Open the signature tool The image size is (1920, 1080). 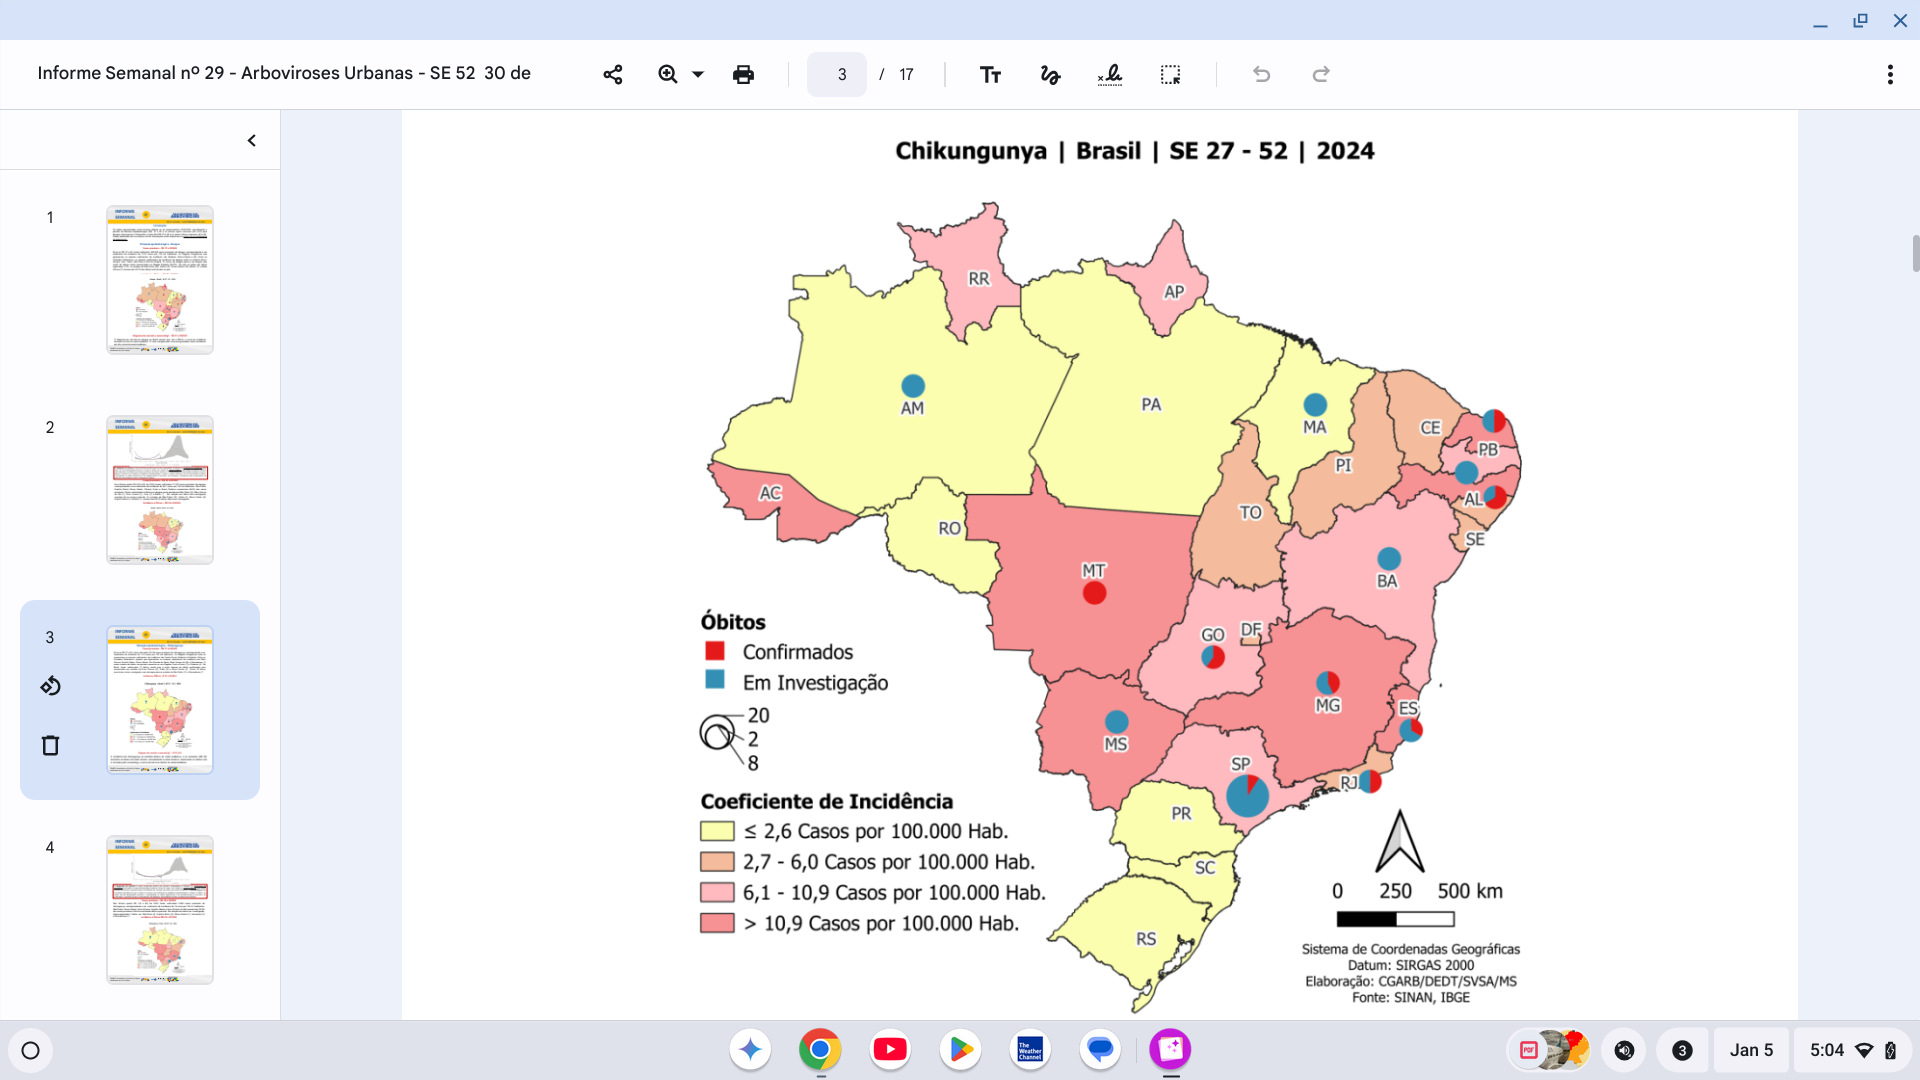1110,75
